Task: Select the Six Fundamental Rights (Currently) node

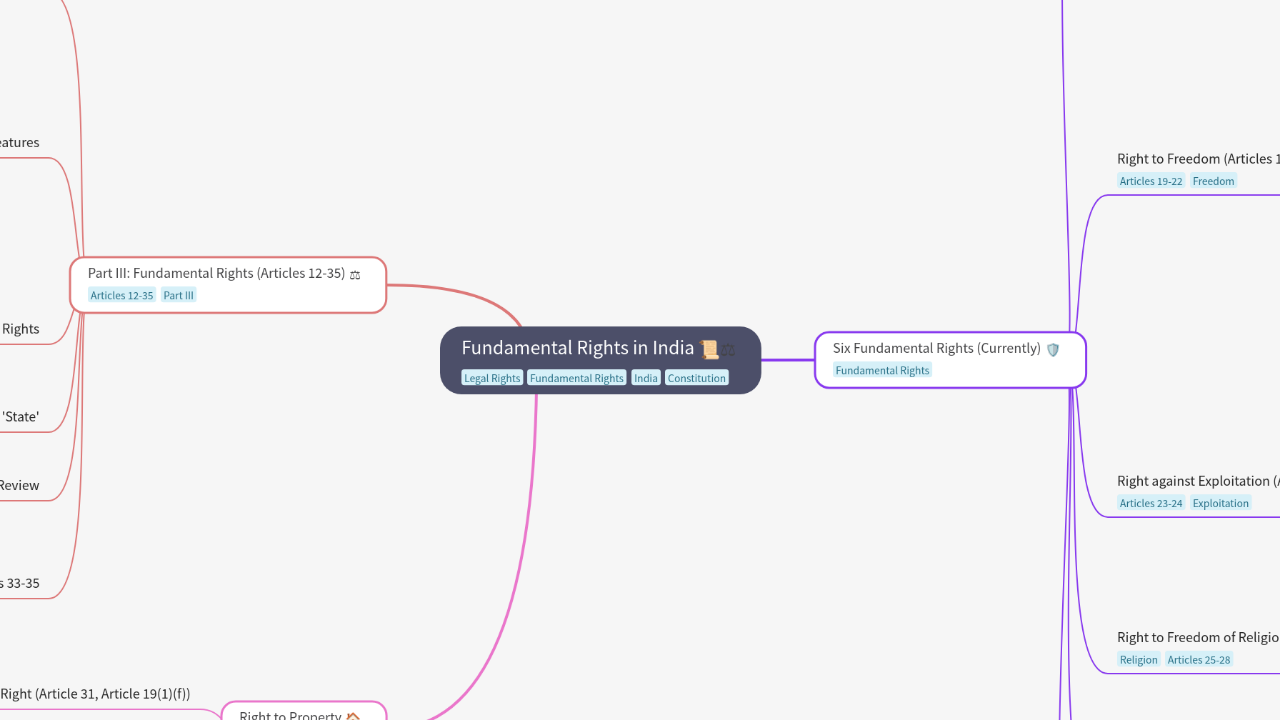Action: tap(950, 360)
